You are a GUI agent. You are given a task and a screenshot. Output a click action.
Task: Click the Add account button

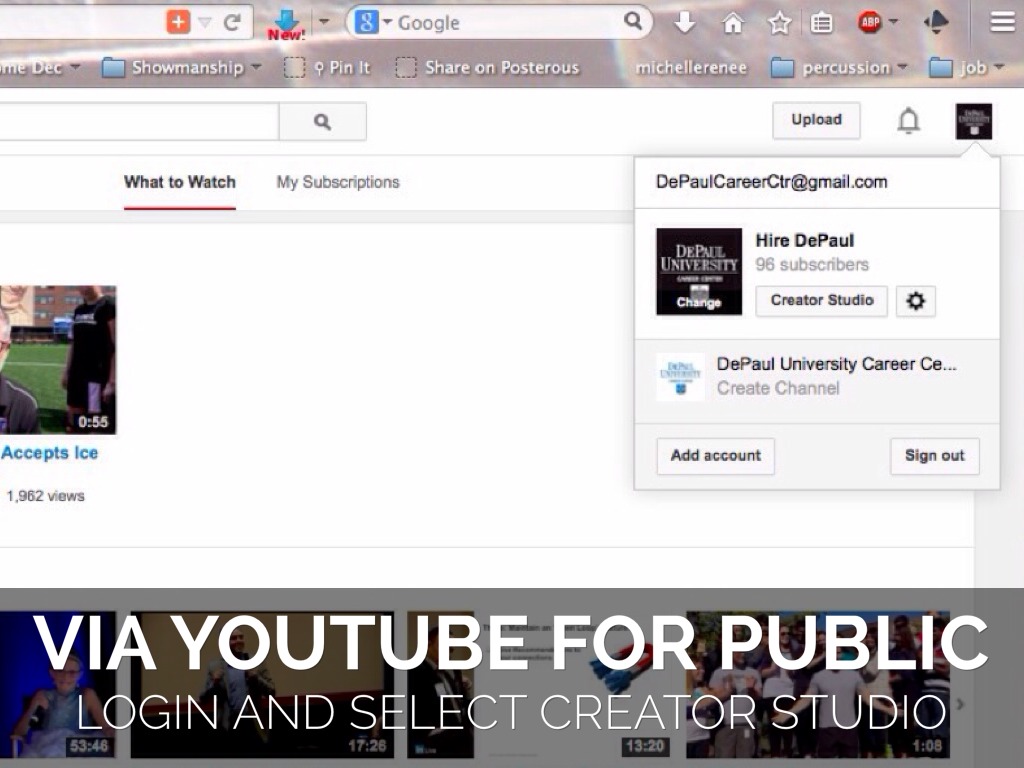pos(715,456)
